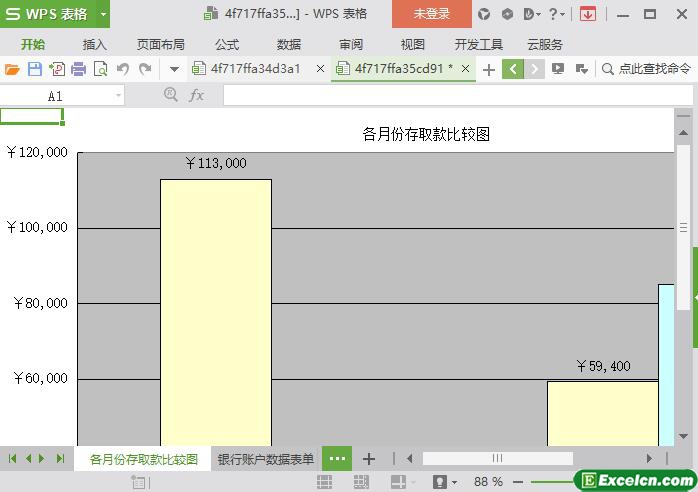
Task: Select the 各月份存取款比较图 sheet tab
Action: (143, 459)
